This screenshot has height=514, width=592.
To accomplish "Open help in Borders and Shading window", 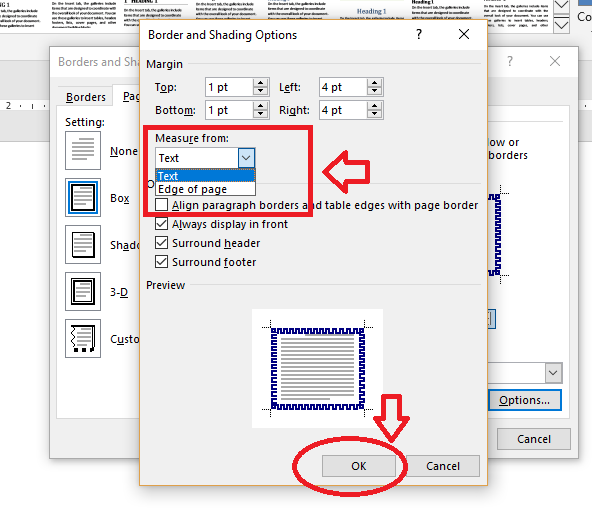I will pyautogui.click(x=510, y=61).
